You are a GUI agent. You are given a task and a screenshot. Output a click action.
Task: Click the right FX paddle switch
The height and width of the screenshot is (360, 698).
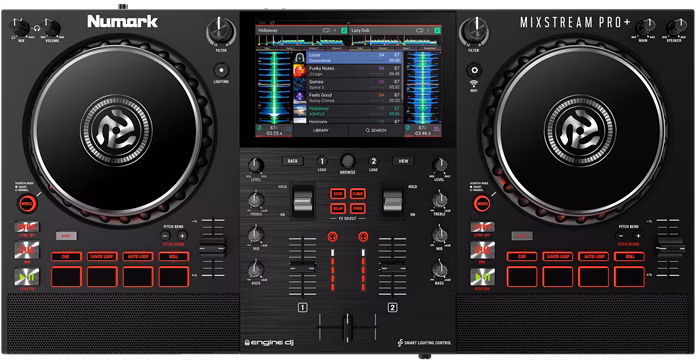[393, 202]
